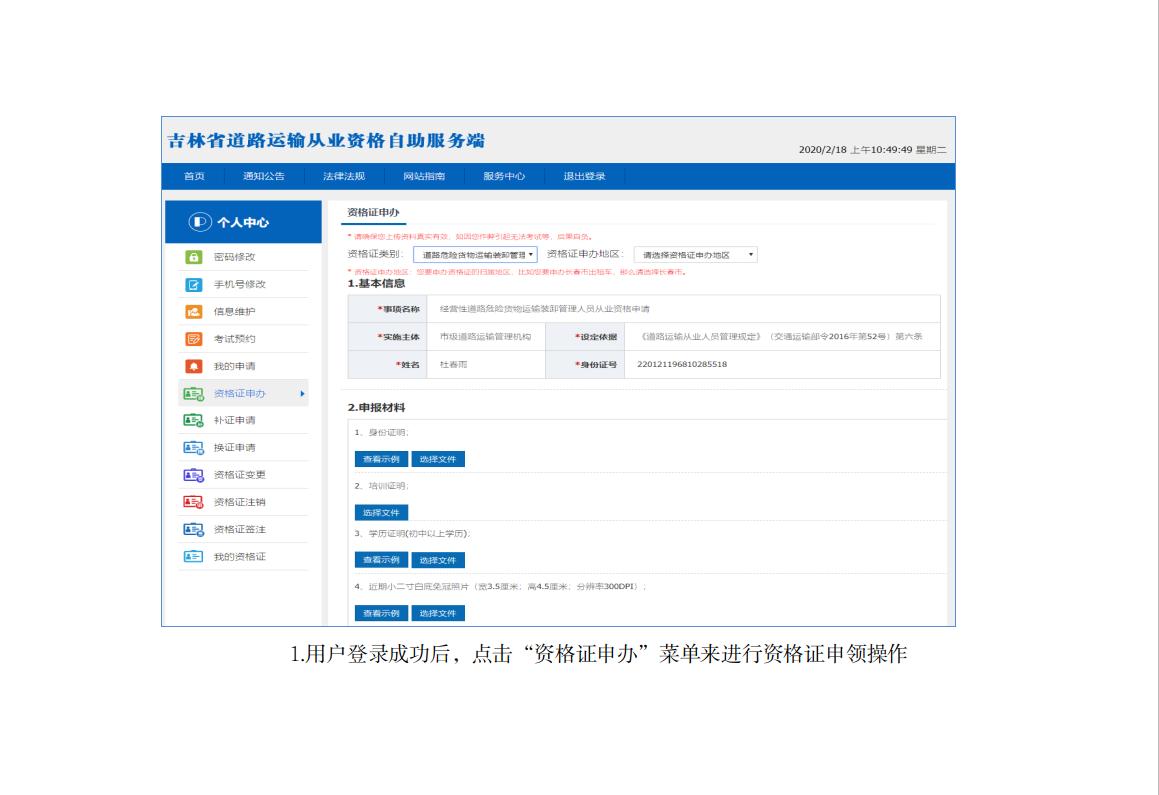Click the site title 吉林省道路运输从业资格自助服务端
This screenshot has height=795, width=1159.
pos(326,140)
